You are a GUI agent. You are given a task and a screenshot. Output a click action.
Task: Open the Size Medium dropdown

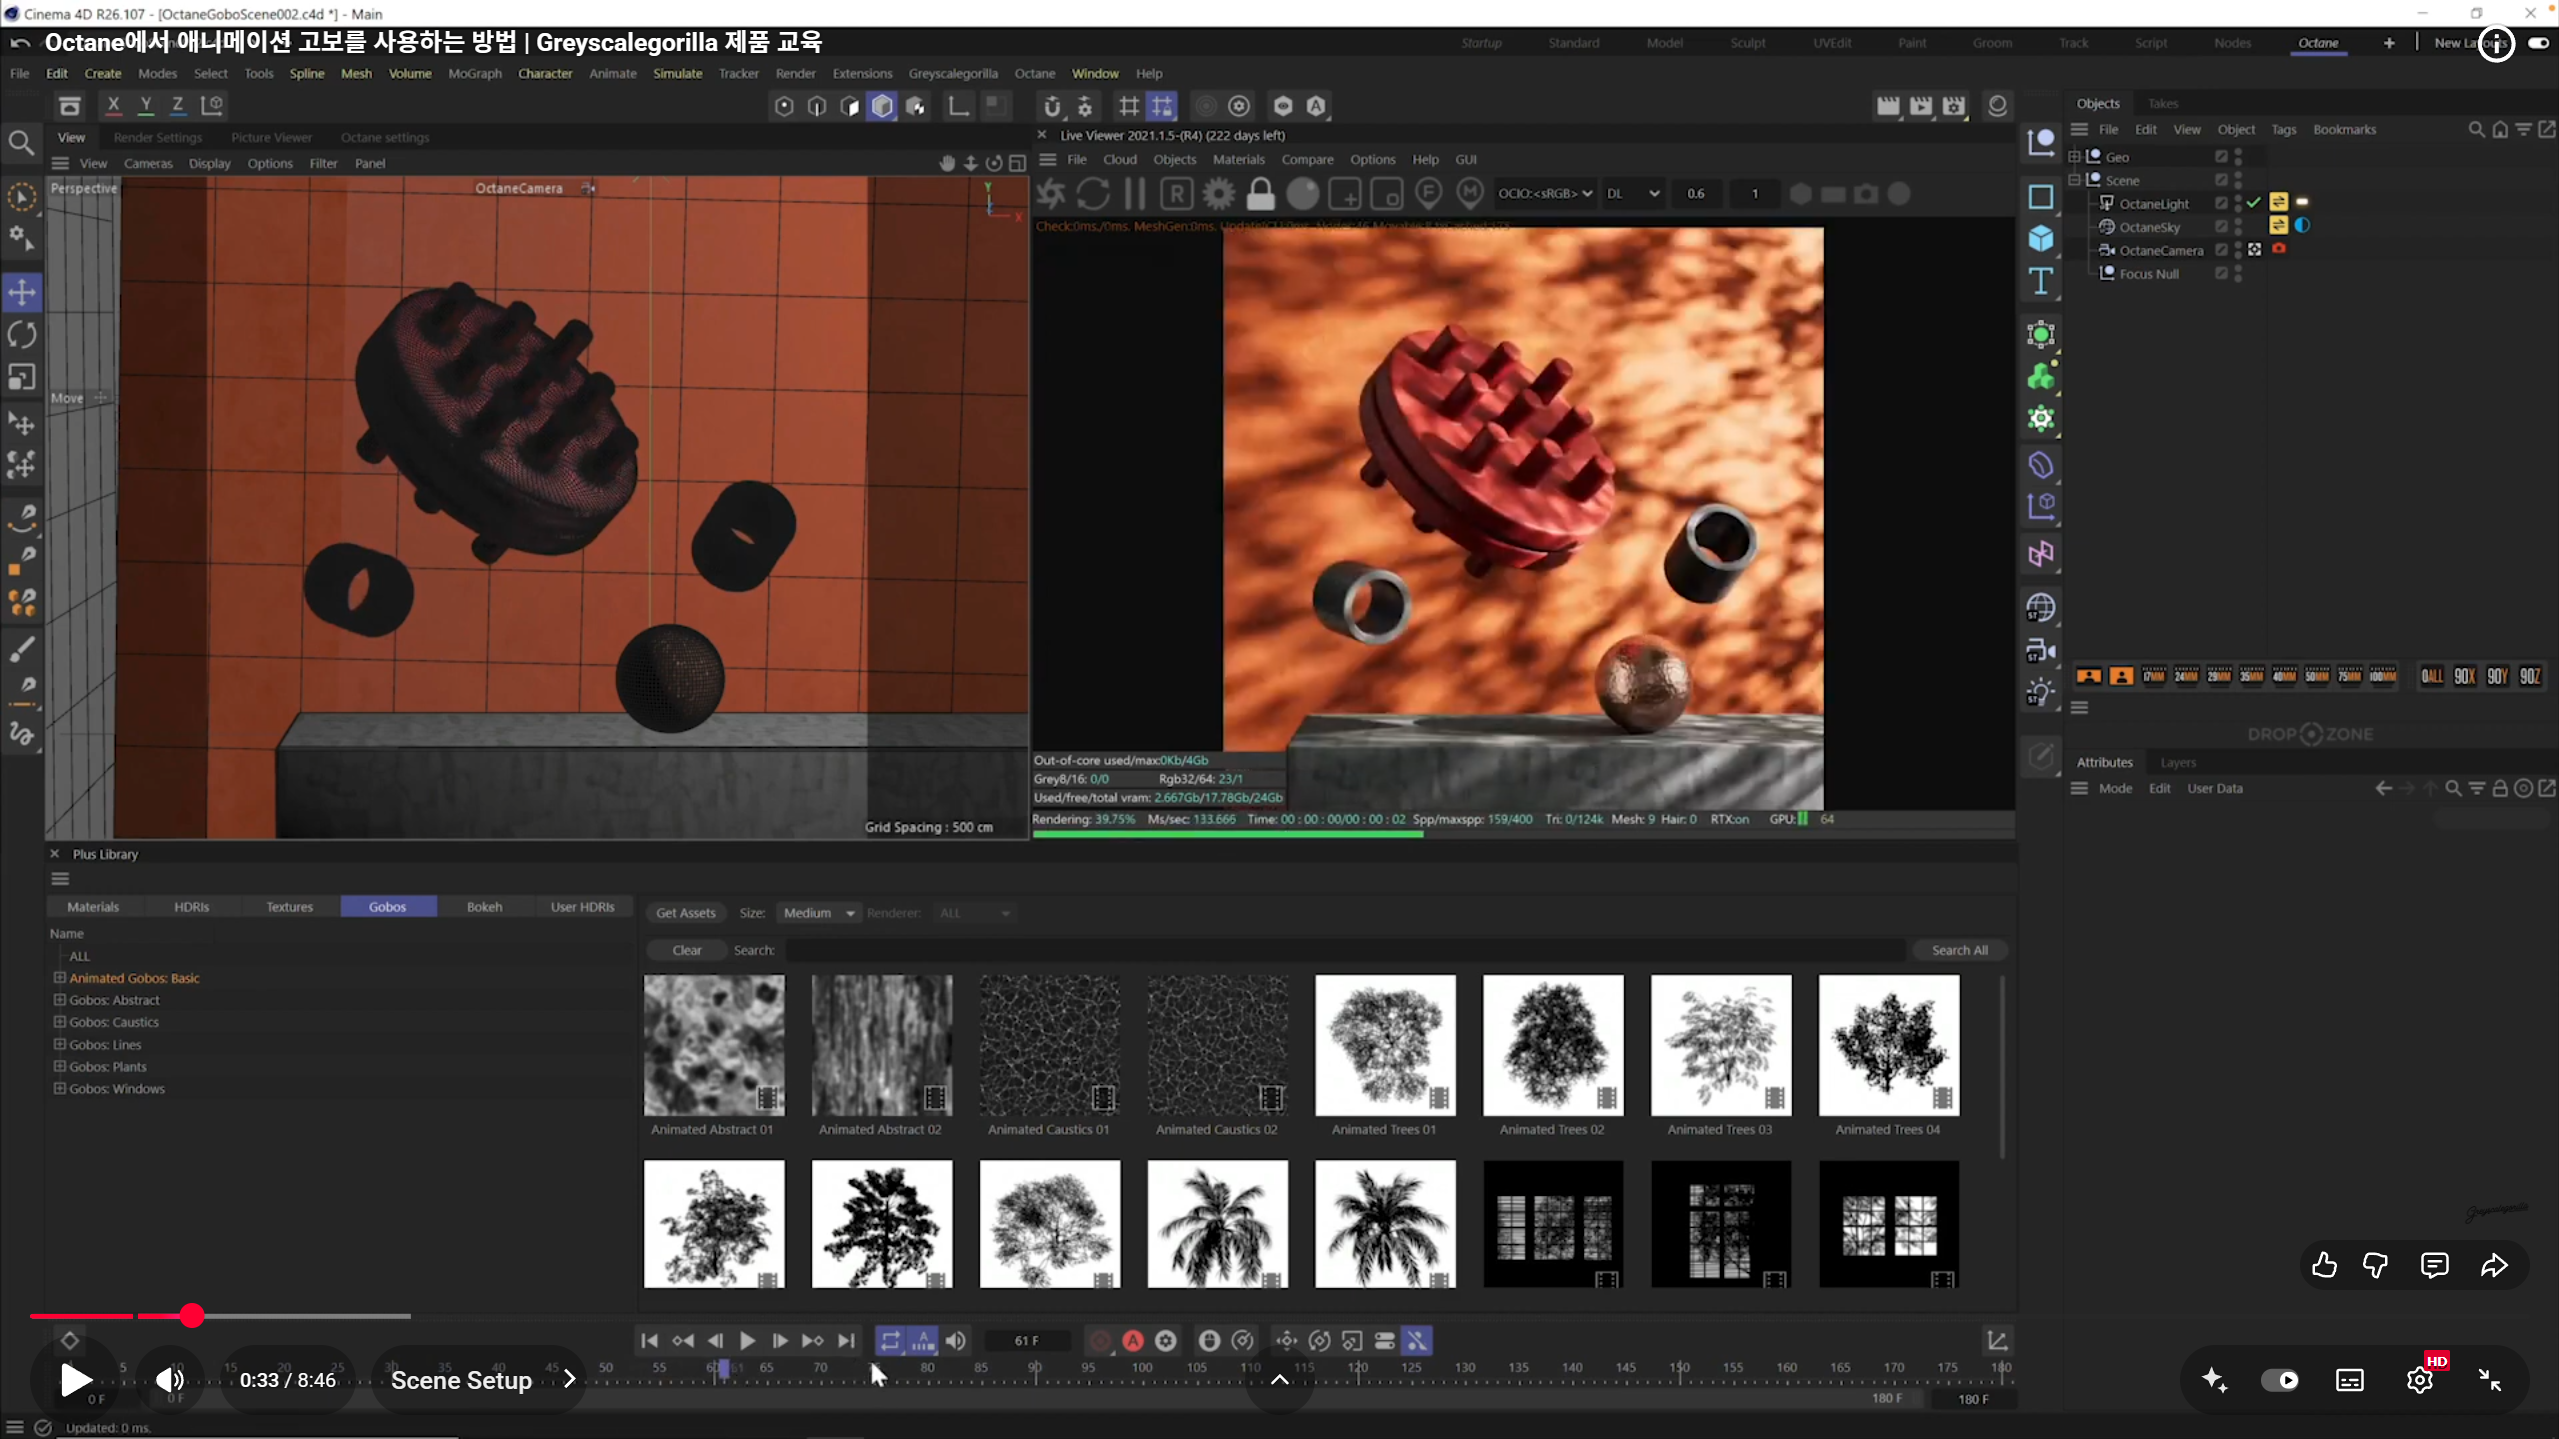pyautogui.click(x=818, y=913)
